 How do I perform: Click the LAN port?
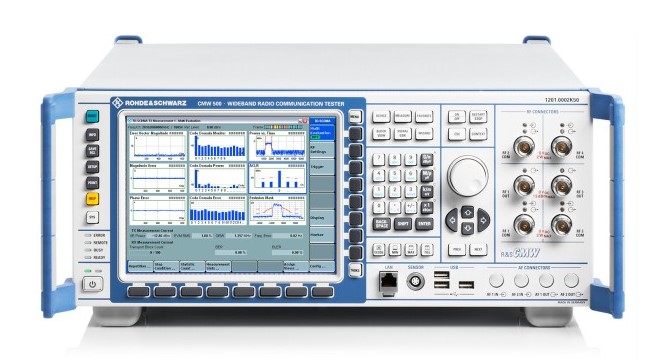[x=388, y=283]
